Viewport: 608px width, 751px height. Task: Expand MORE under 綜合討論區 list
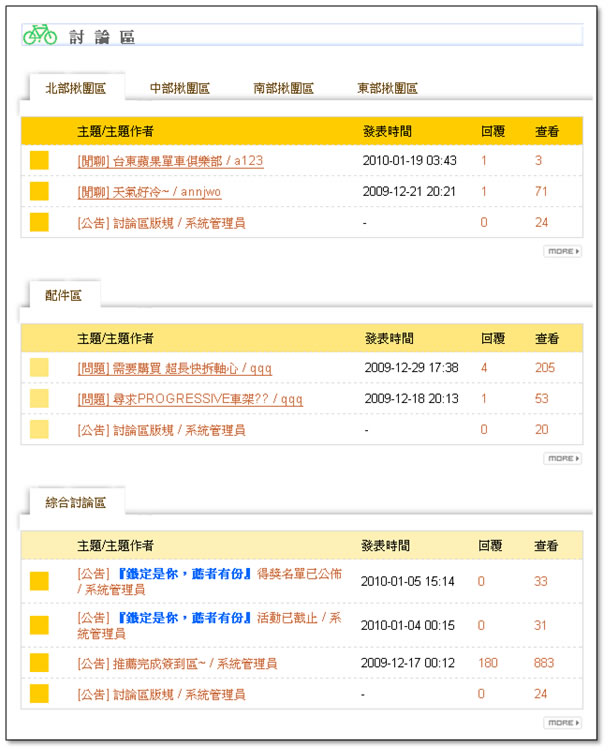562,722
